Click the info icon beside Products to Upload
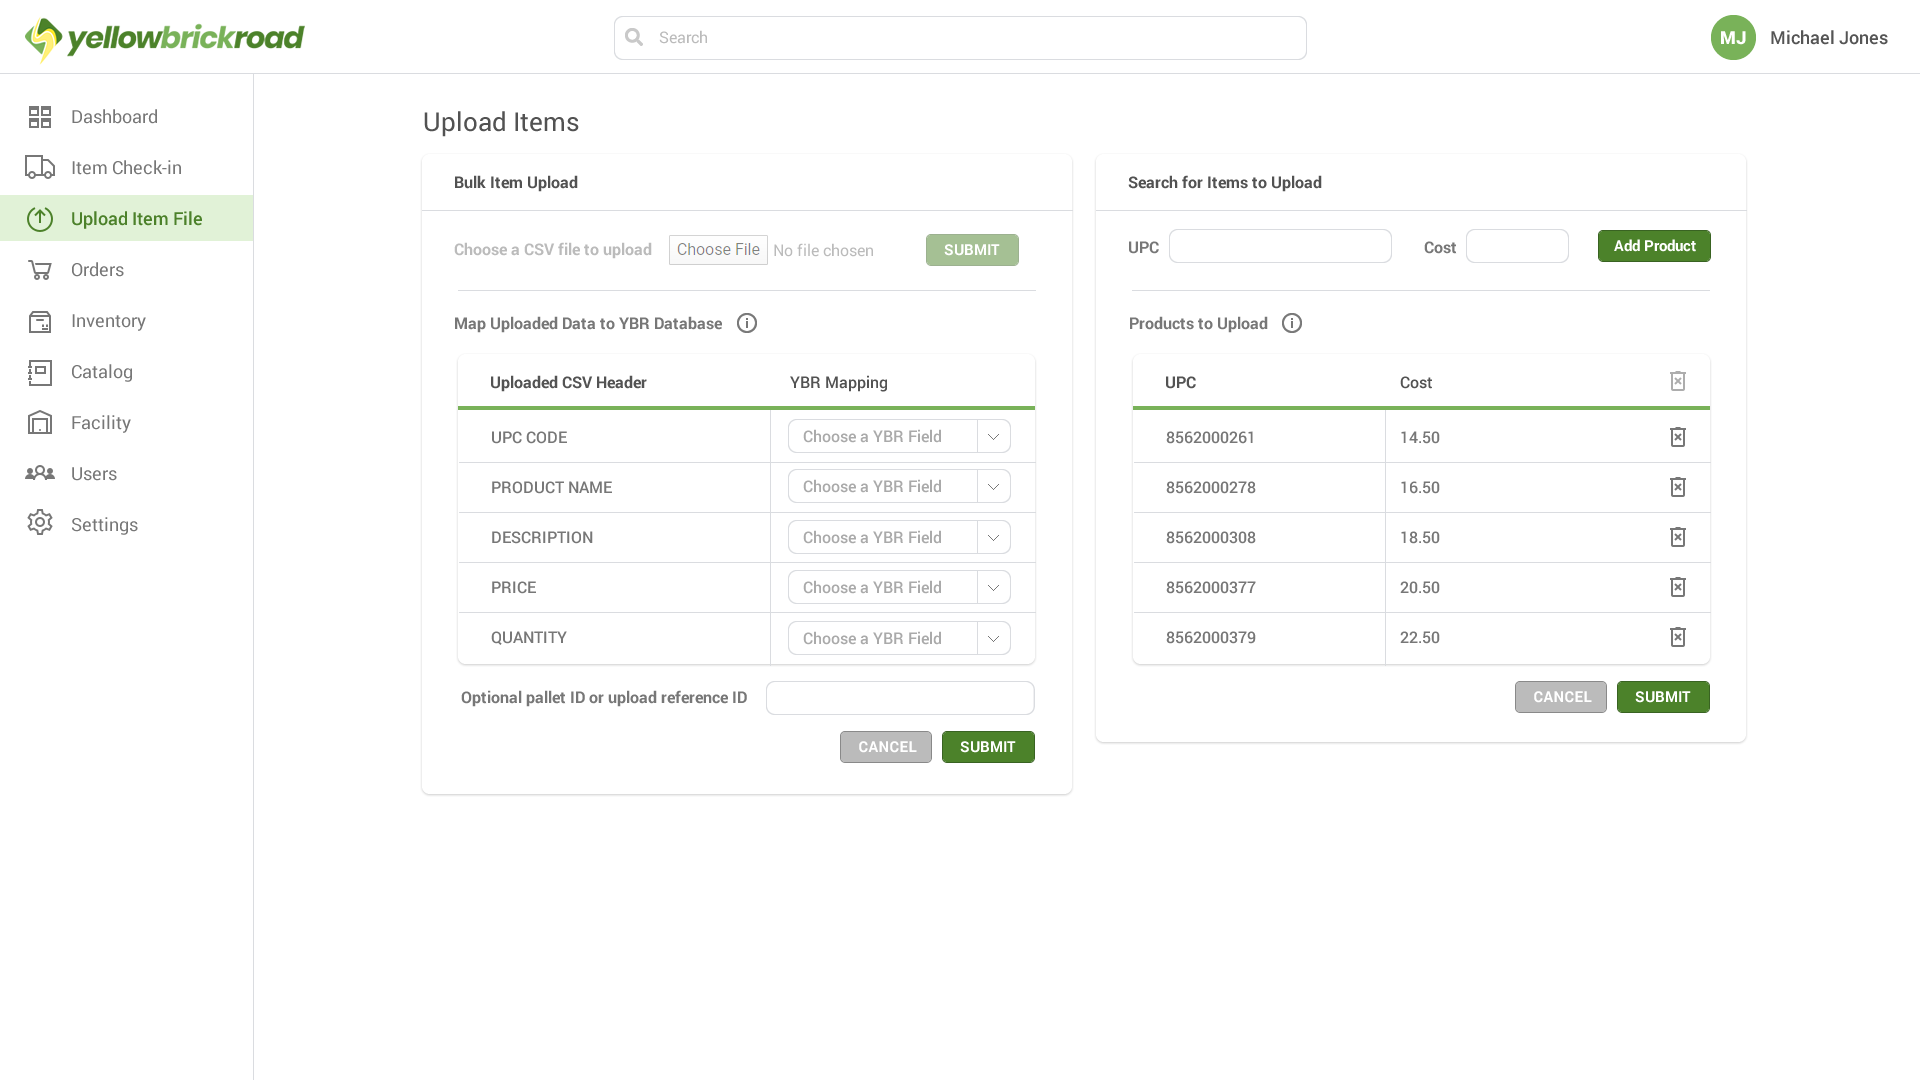 point(1291,323)
